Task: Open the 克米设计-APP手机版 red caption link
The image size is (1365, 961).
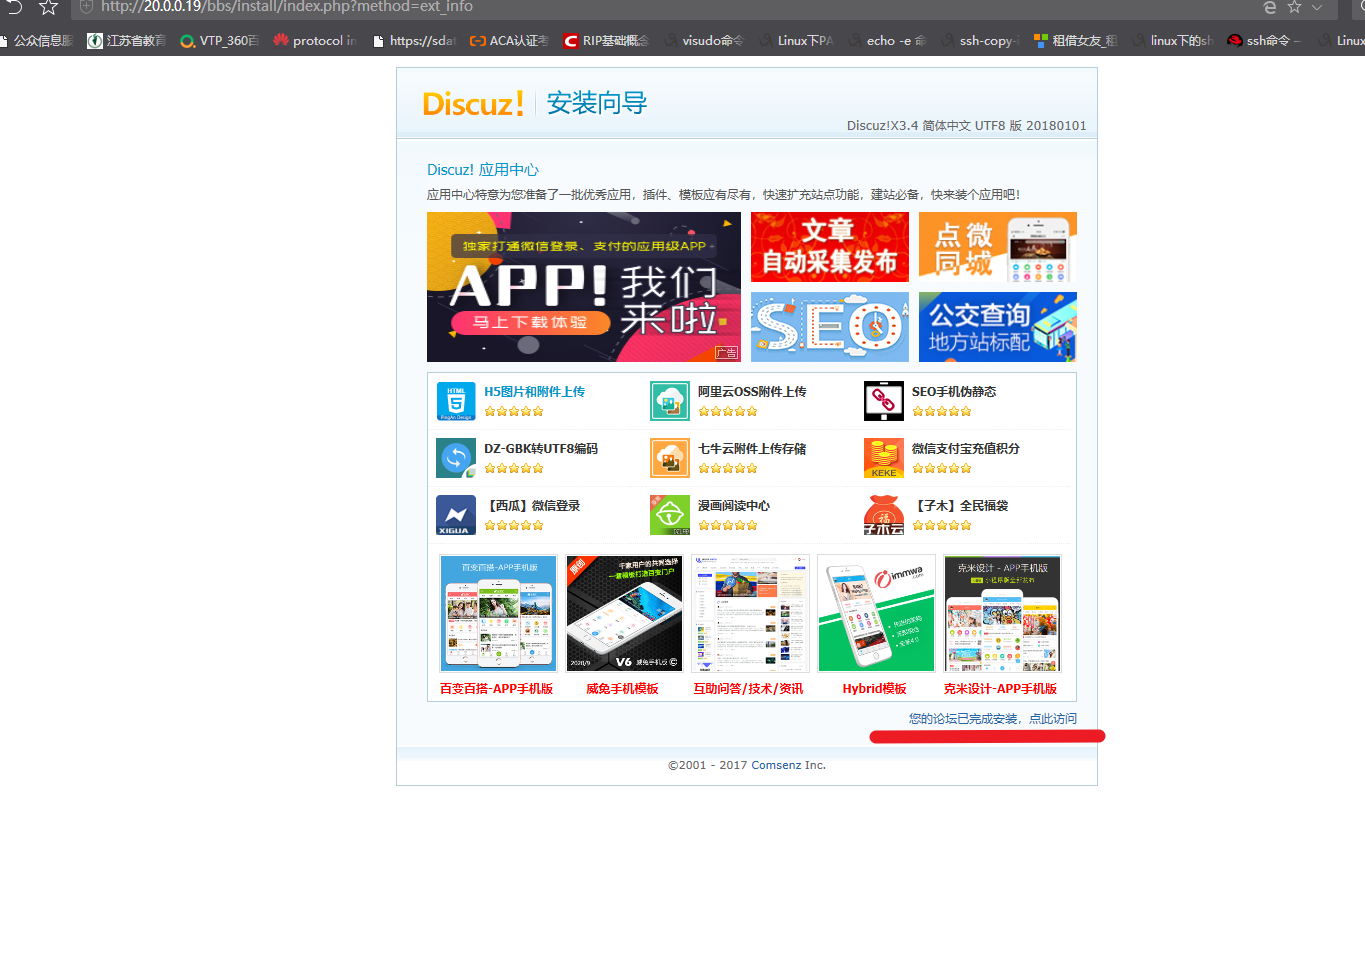Action: (x=1001, y=689)
